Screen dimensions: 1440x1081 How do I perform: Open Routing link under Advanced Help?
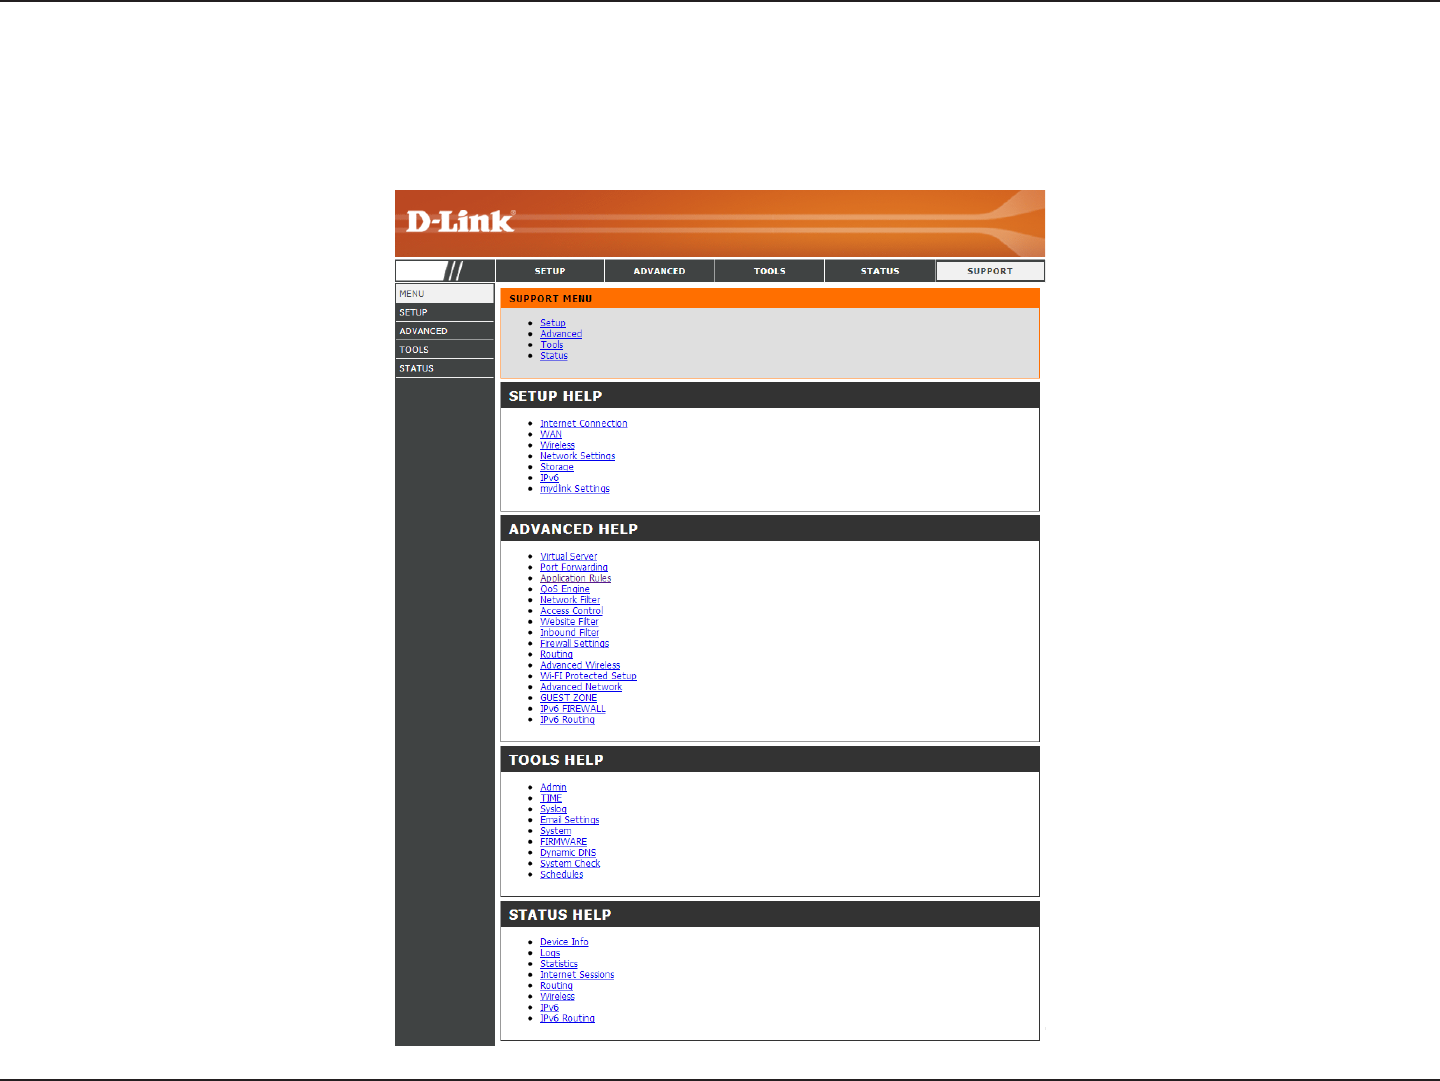(x=557, y=656)
